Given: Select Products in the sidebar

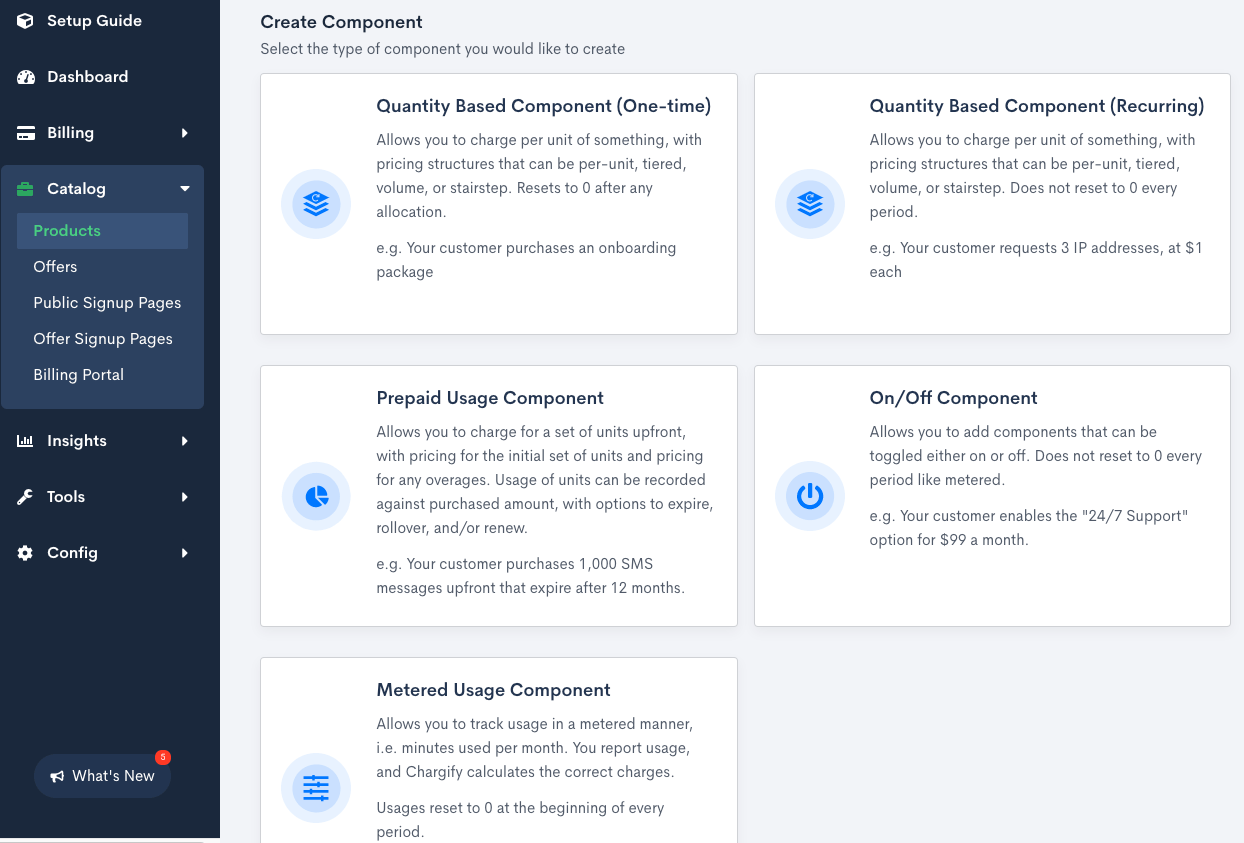Looking at the screenshot, I should point(67,230).
